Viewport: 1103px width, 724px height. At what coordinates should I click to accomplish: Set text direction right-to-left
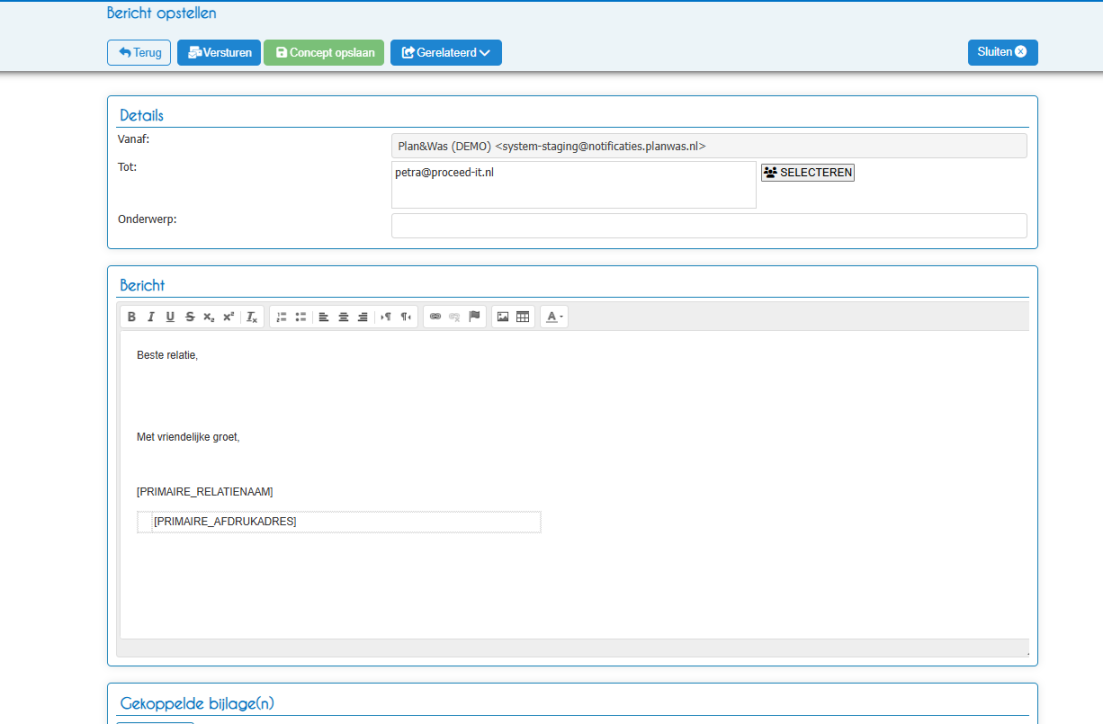click(x=406, y=317)
